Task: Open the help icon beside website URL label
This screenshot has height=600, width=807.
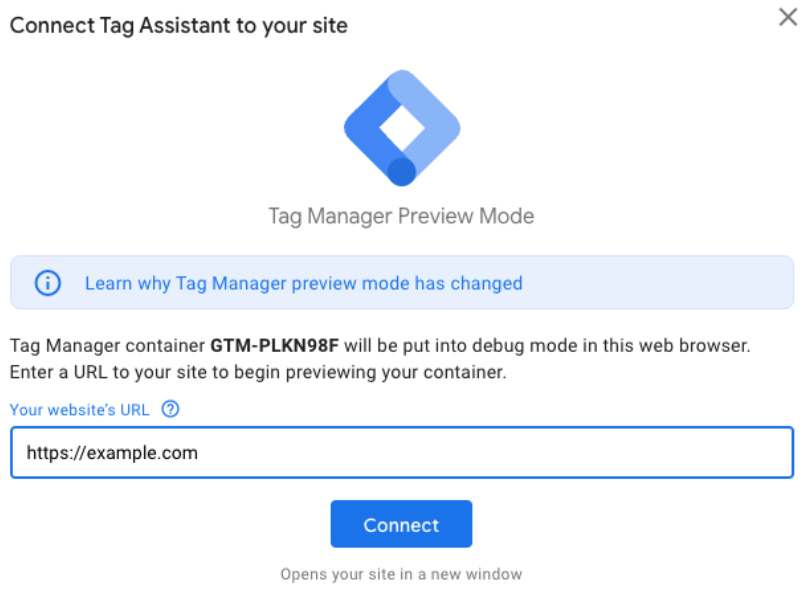Action: point(170,410)
